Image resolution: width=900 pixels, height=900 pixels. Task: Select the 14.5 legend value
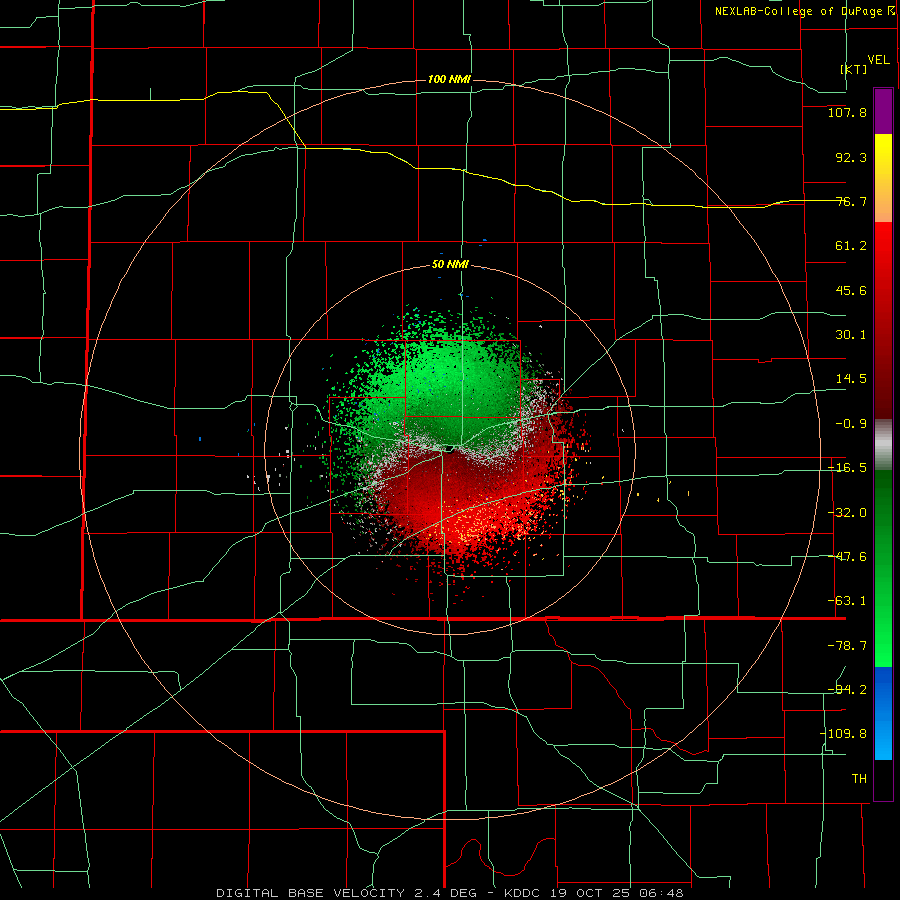click(x=851, y=379)
